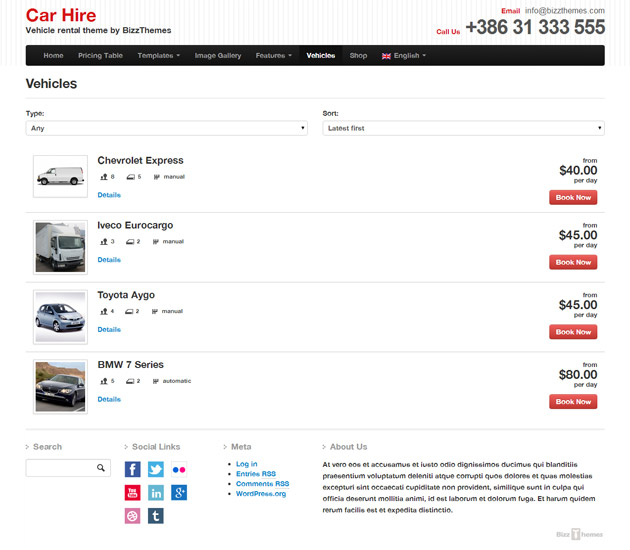View Details for Toyota Aygo

(x=109, y=329)
